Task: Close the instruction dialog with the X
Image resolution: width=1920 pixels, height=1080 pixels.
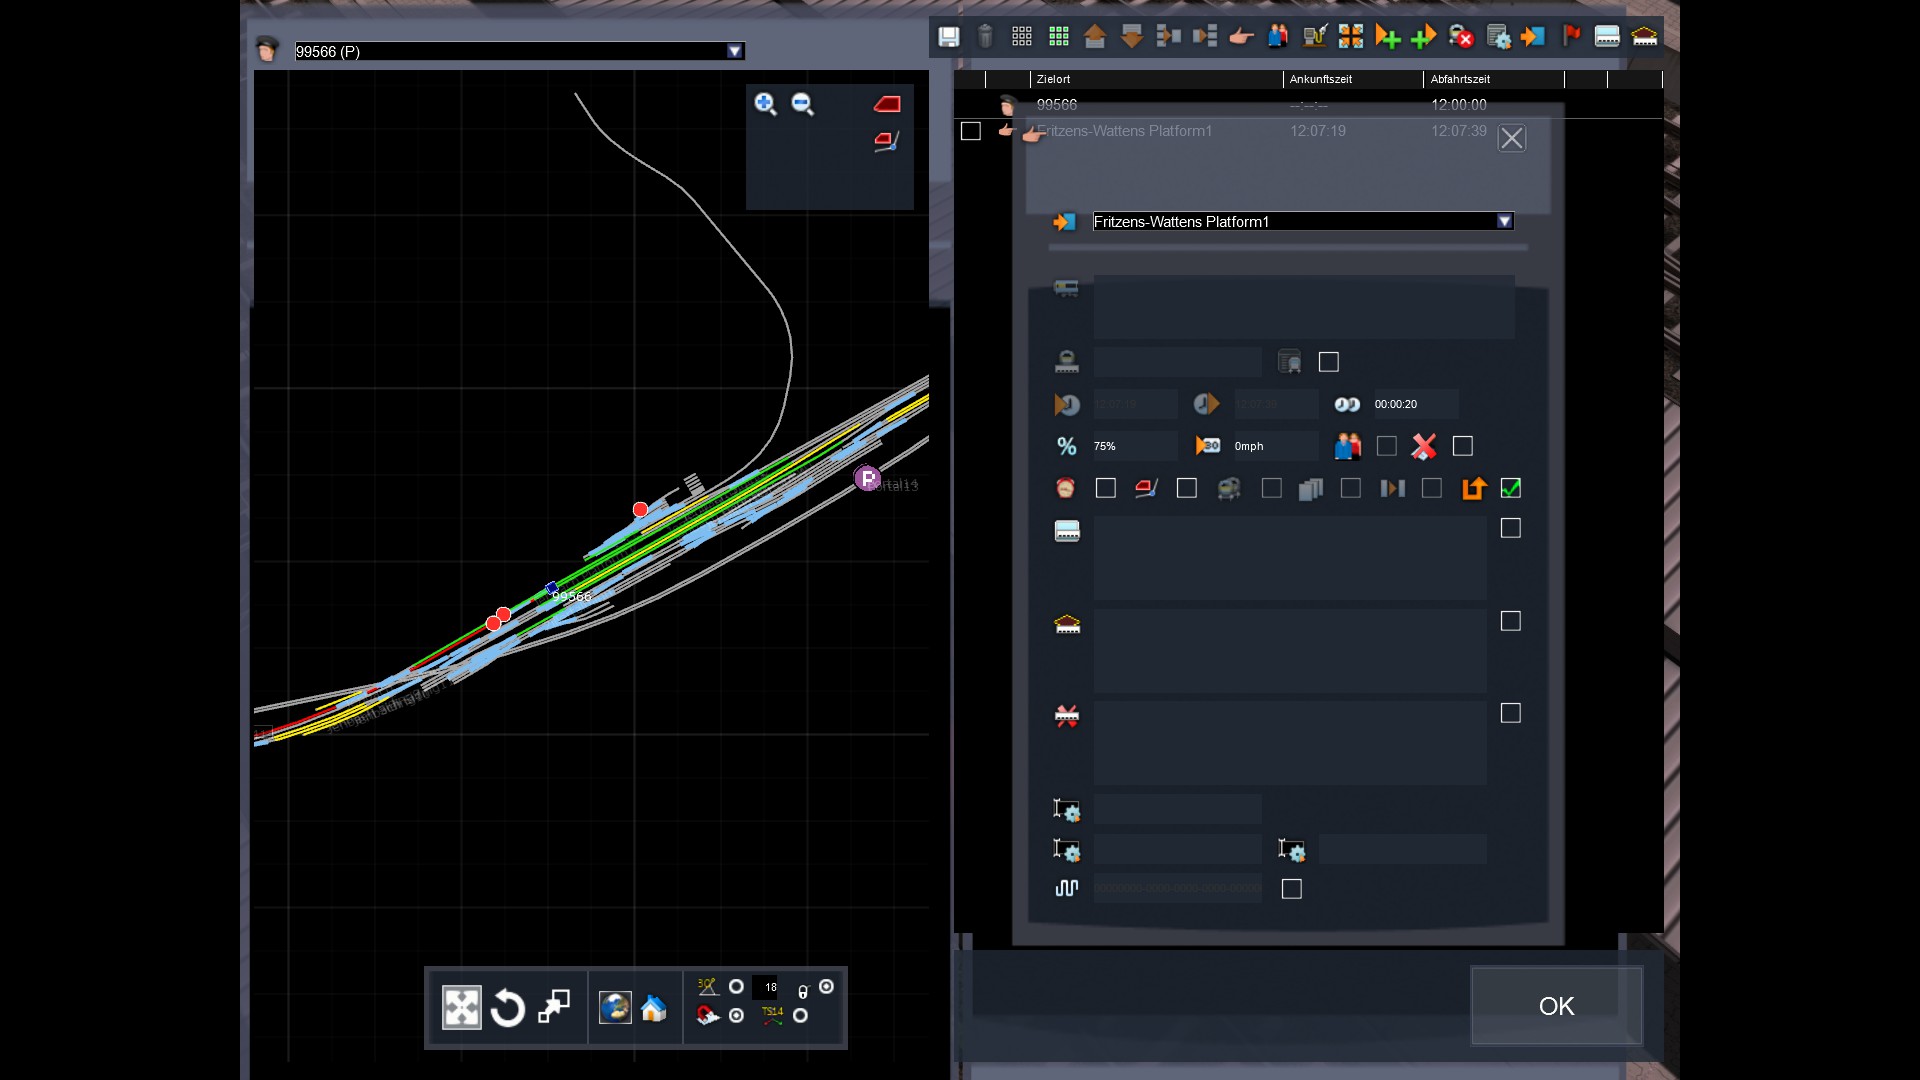Action: [1512, 138]
